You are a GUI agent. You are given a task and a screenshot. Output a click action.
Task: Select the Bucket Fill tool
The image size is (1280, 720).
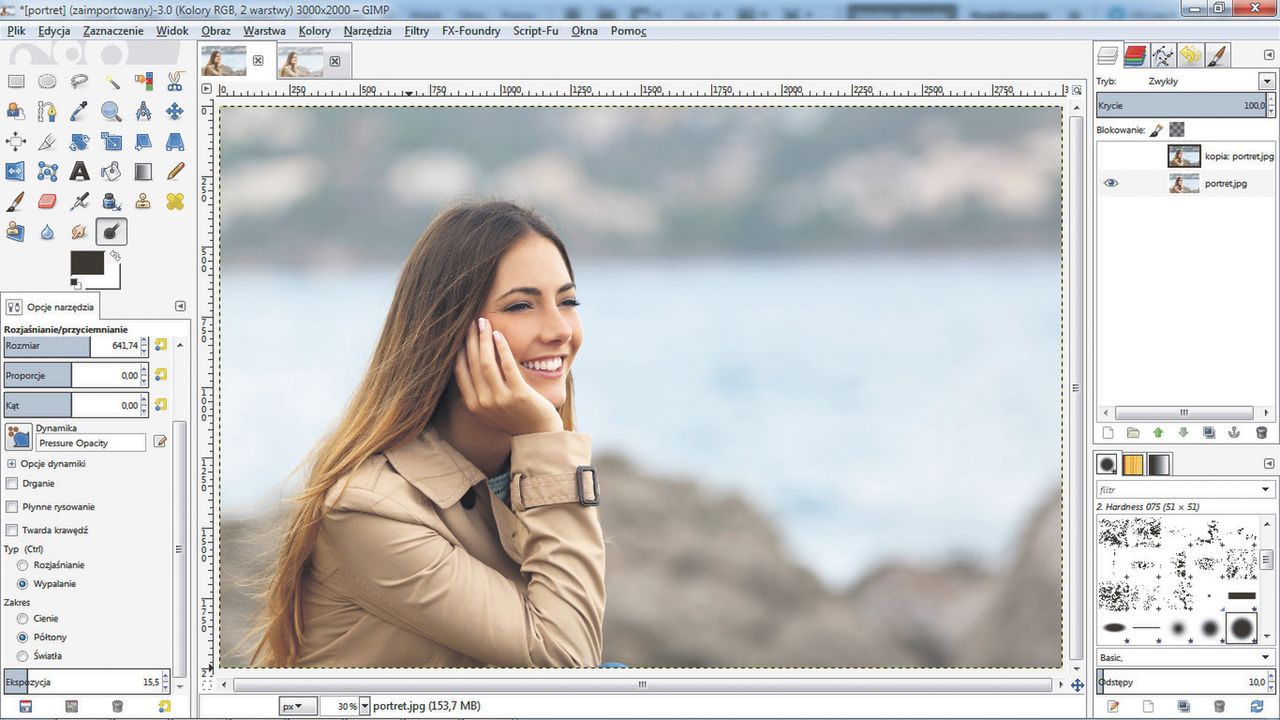tap(111, 172)
